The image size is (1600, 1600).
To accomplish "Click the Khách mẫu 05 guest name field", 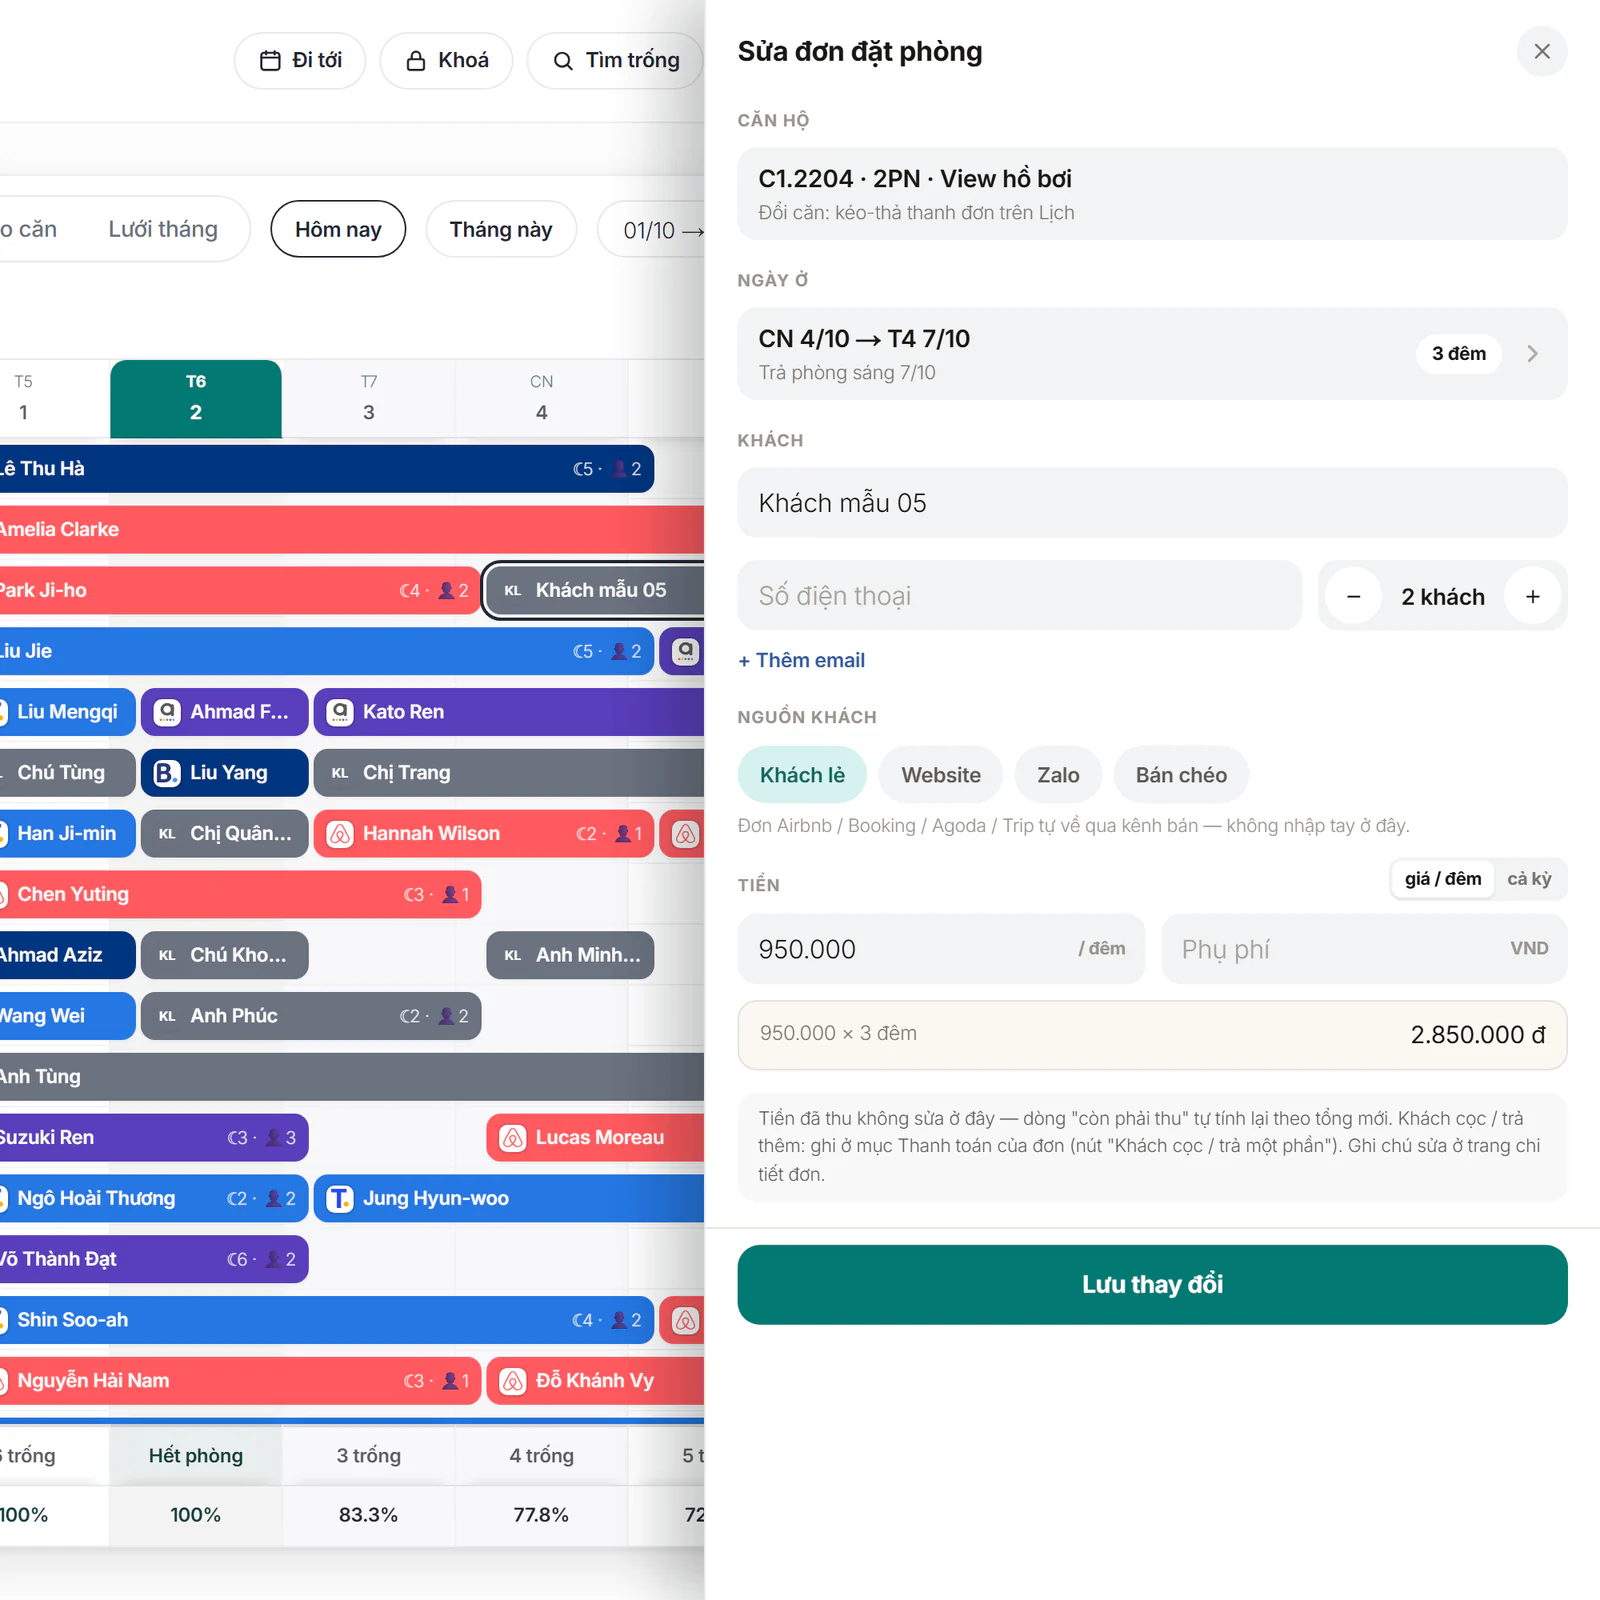I will coord(1152,503).
